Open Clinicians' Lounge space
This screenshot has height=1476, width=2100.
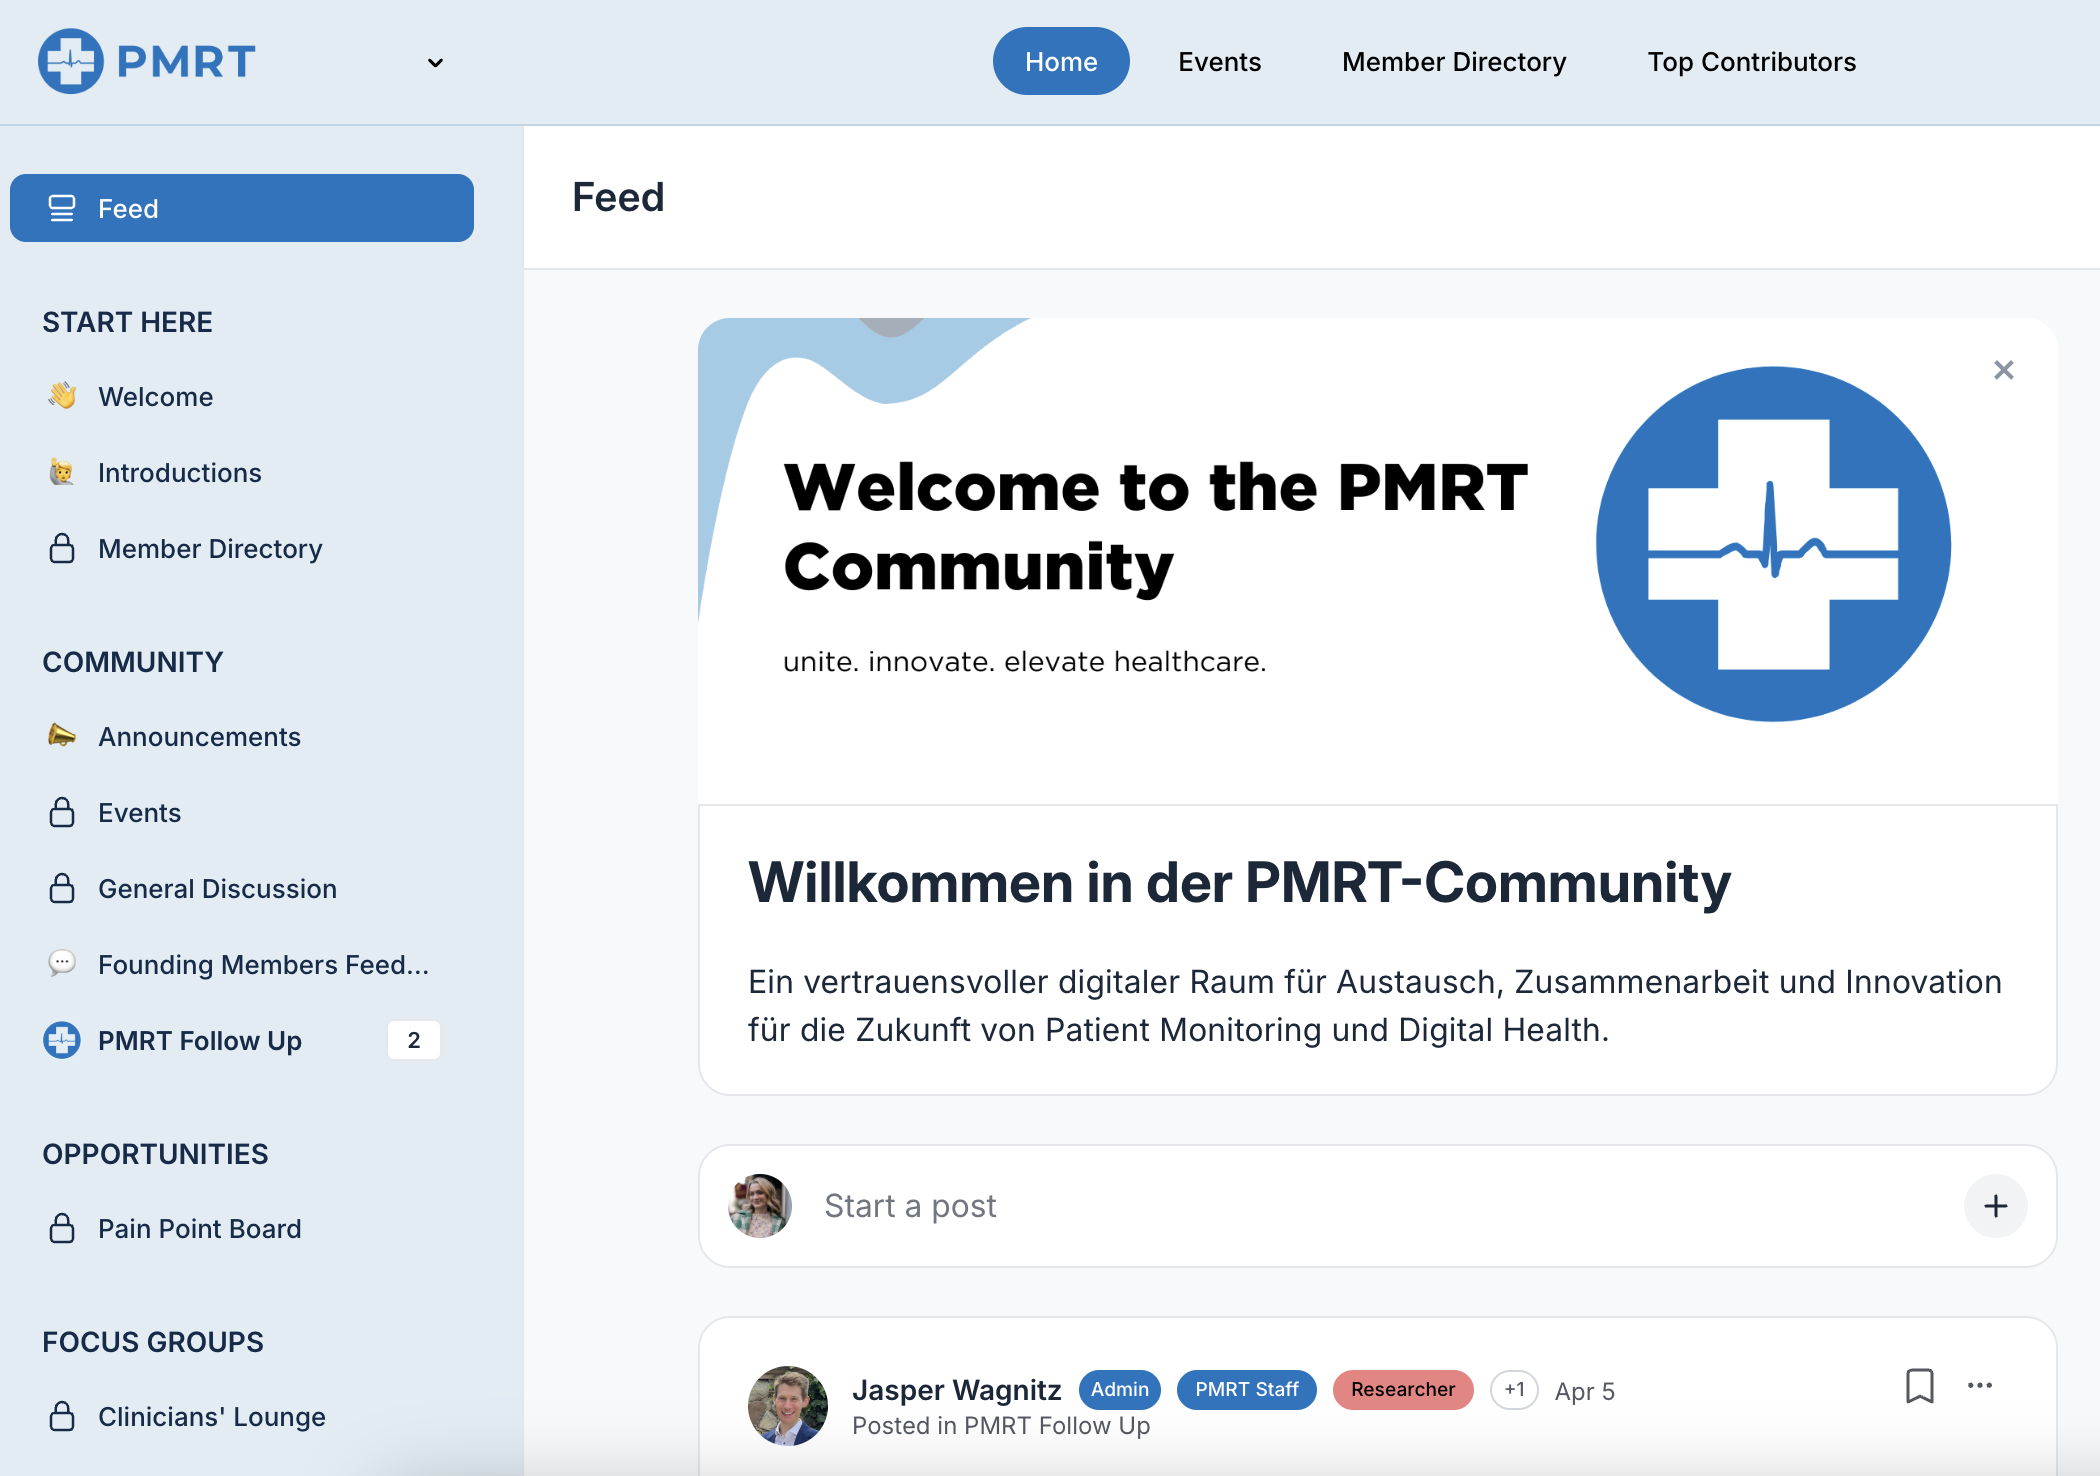pyautogui.click(x=212, y=1416)
